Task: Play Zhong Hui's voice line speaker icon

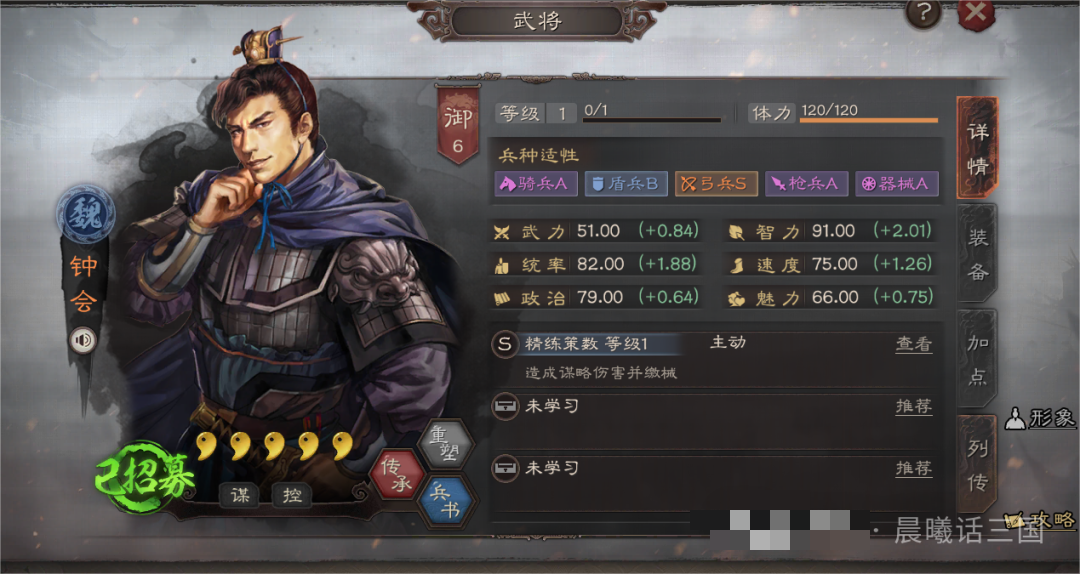Action: (83, 340)
